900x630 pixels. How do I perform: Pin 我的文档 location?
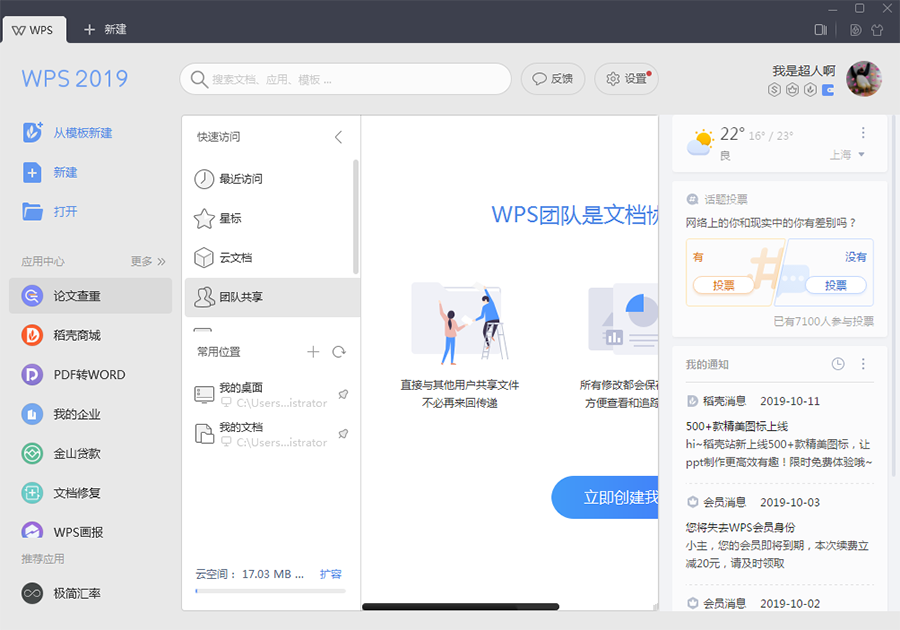tap(343, 434)
